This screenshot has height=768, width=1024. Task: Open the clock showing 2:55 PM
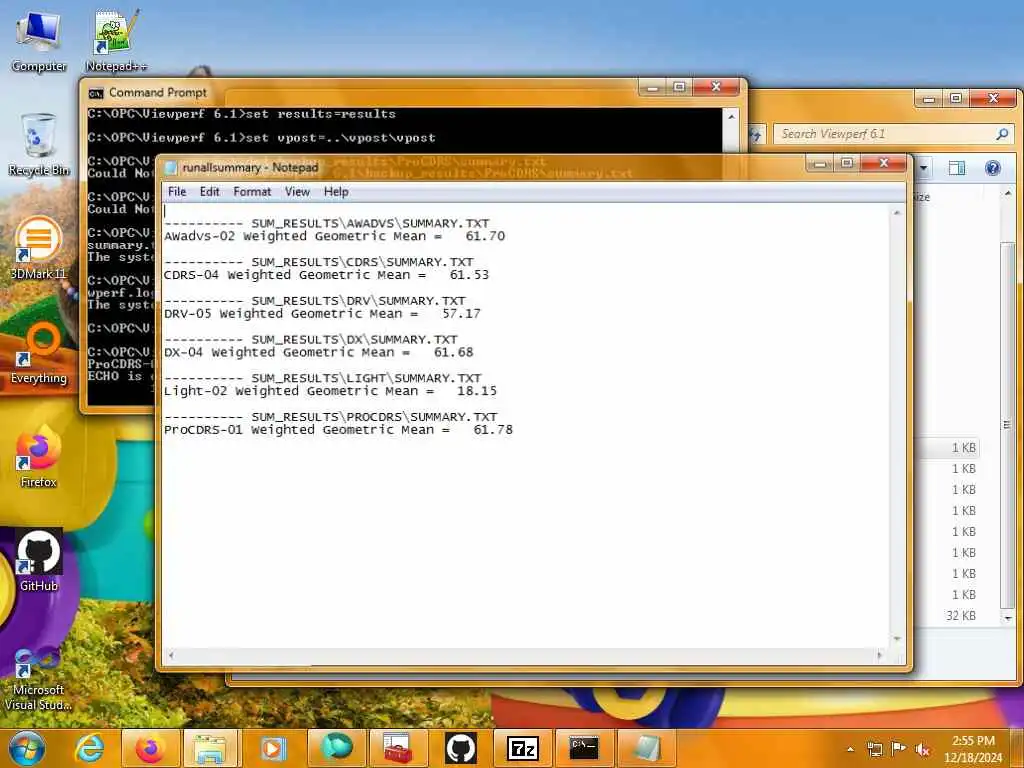point(973,749)
